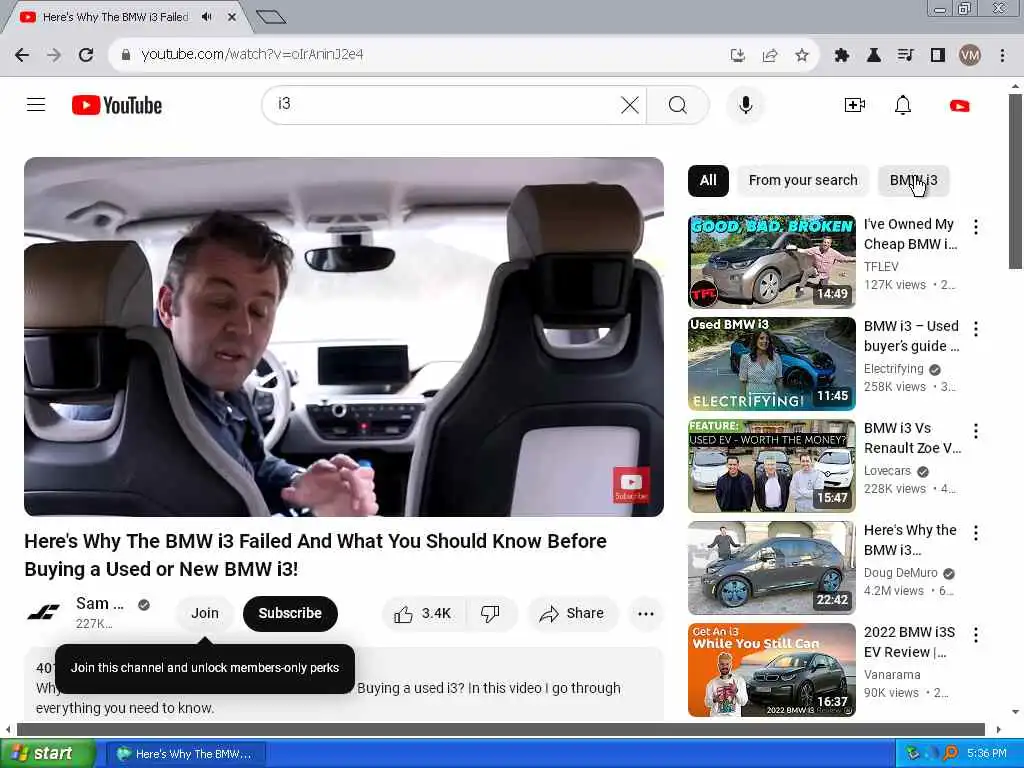Click the horizontal scrollbar at the bottom
Viewport: 1024px width, 768px height.
click(500, 729)
